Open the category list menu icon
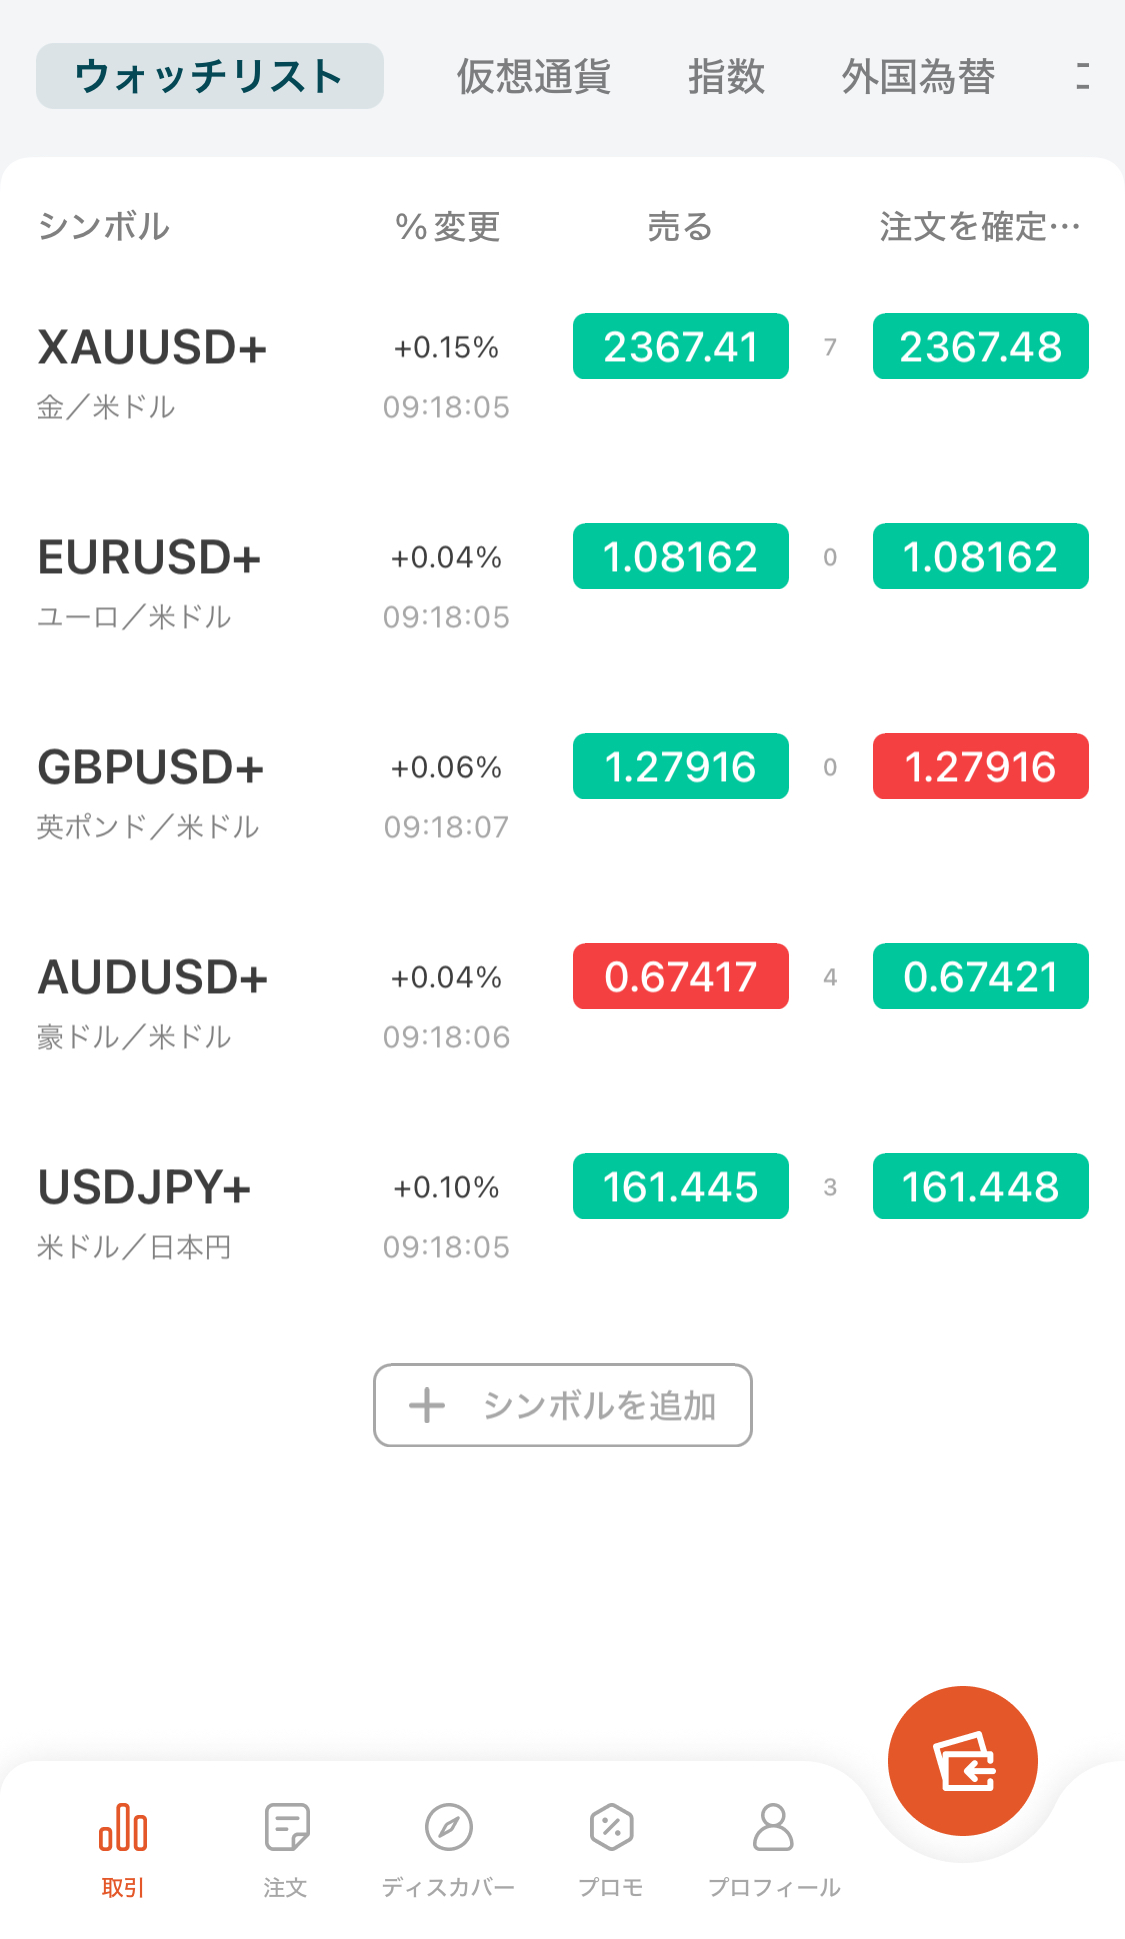1125x1939 pixels. point(1083,76)
